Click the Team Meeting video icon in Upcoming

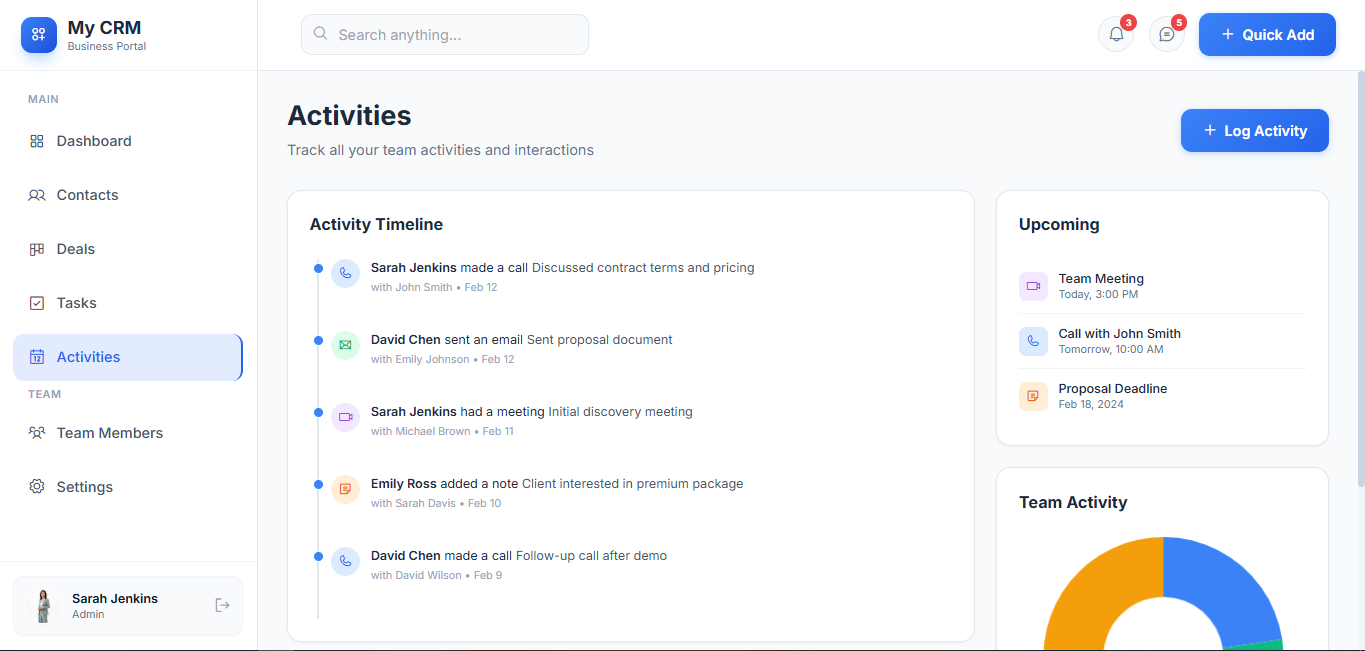[1033, 286]
